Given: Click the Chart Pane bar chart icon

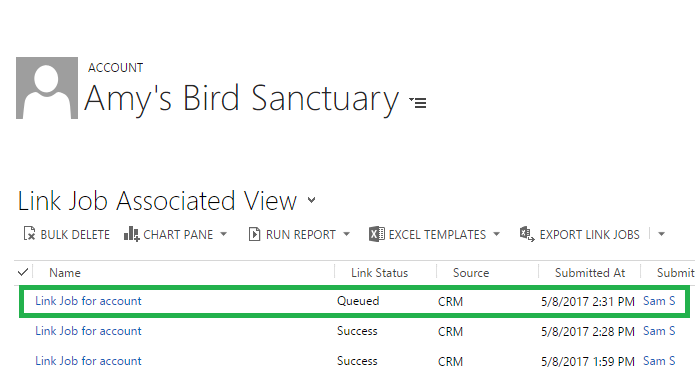Looking at the screenshot, I should (x=131, y=233).
